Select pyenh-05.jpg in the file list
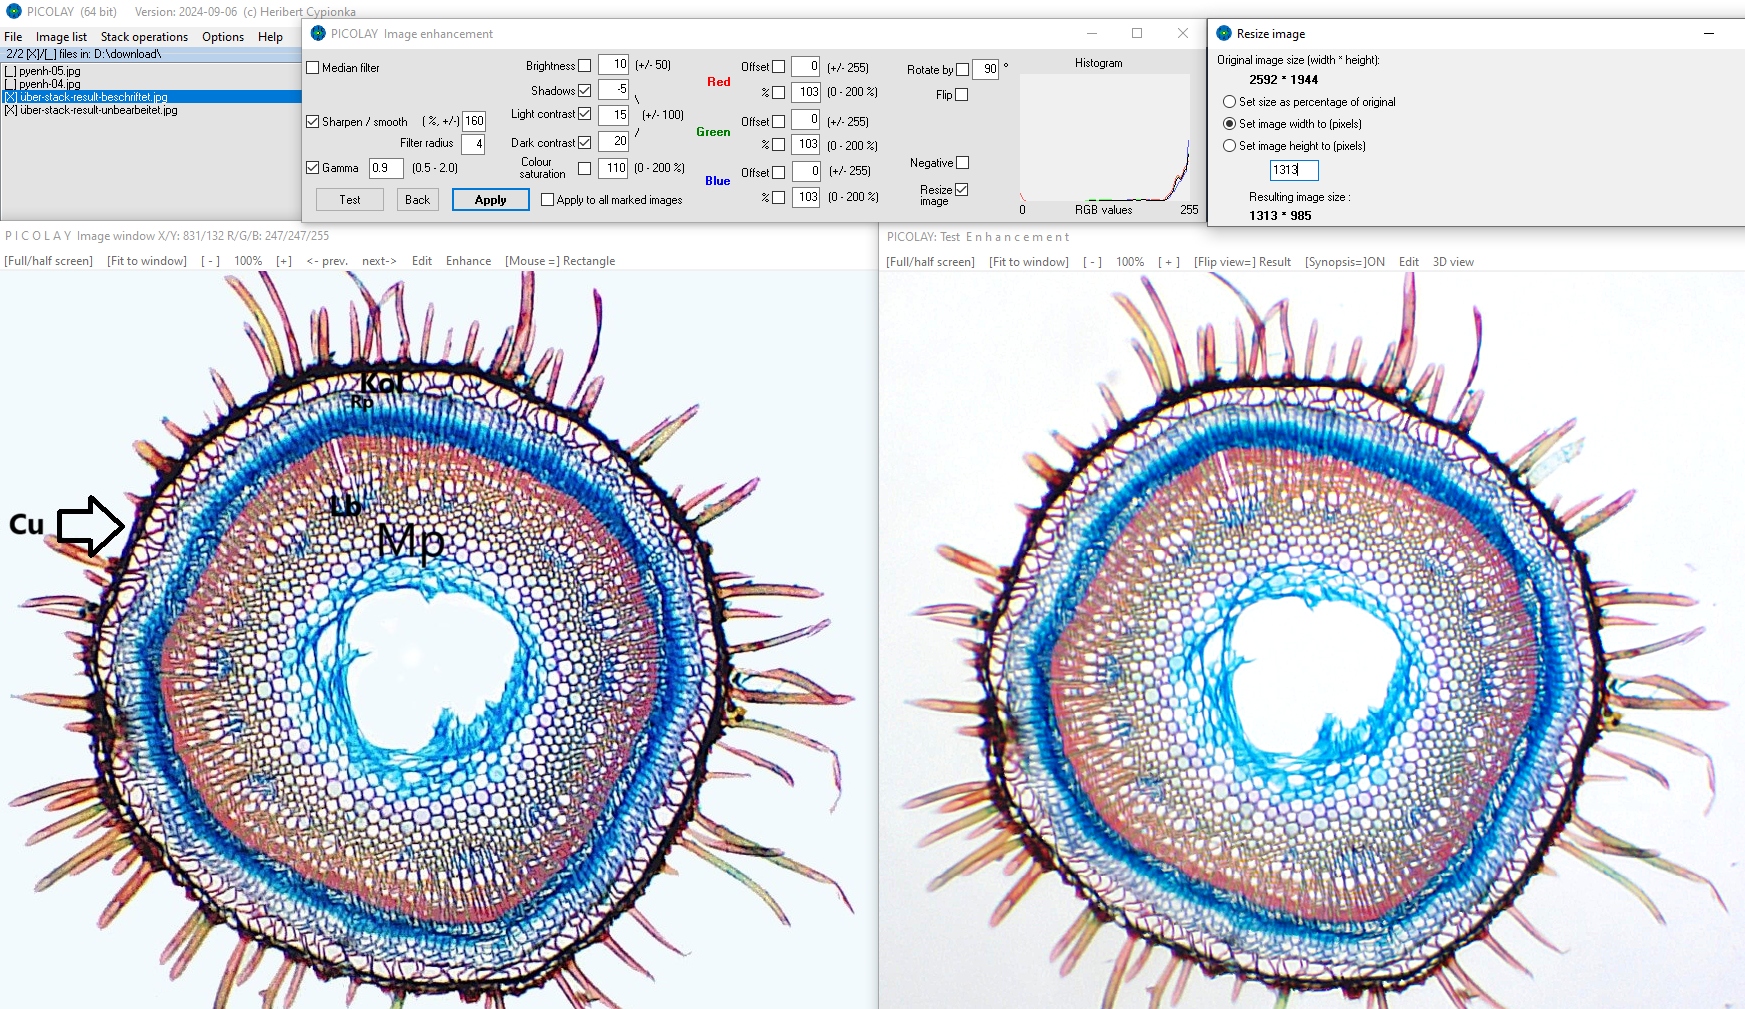The height and width of the screenshot is (1009, 1745). point(49,71)
